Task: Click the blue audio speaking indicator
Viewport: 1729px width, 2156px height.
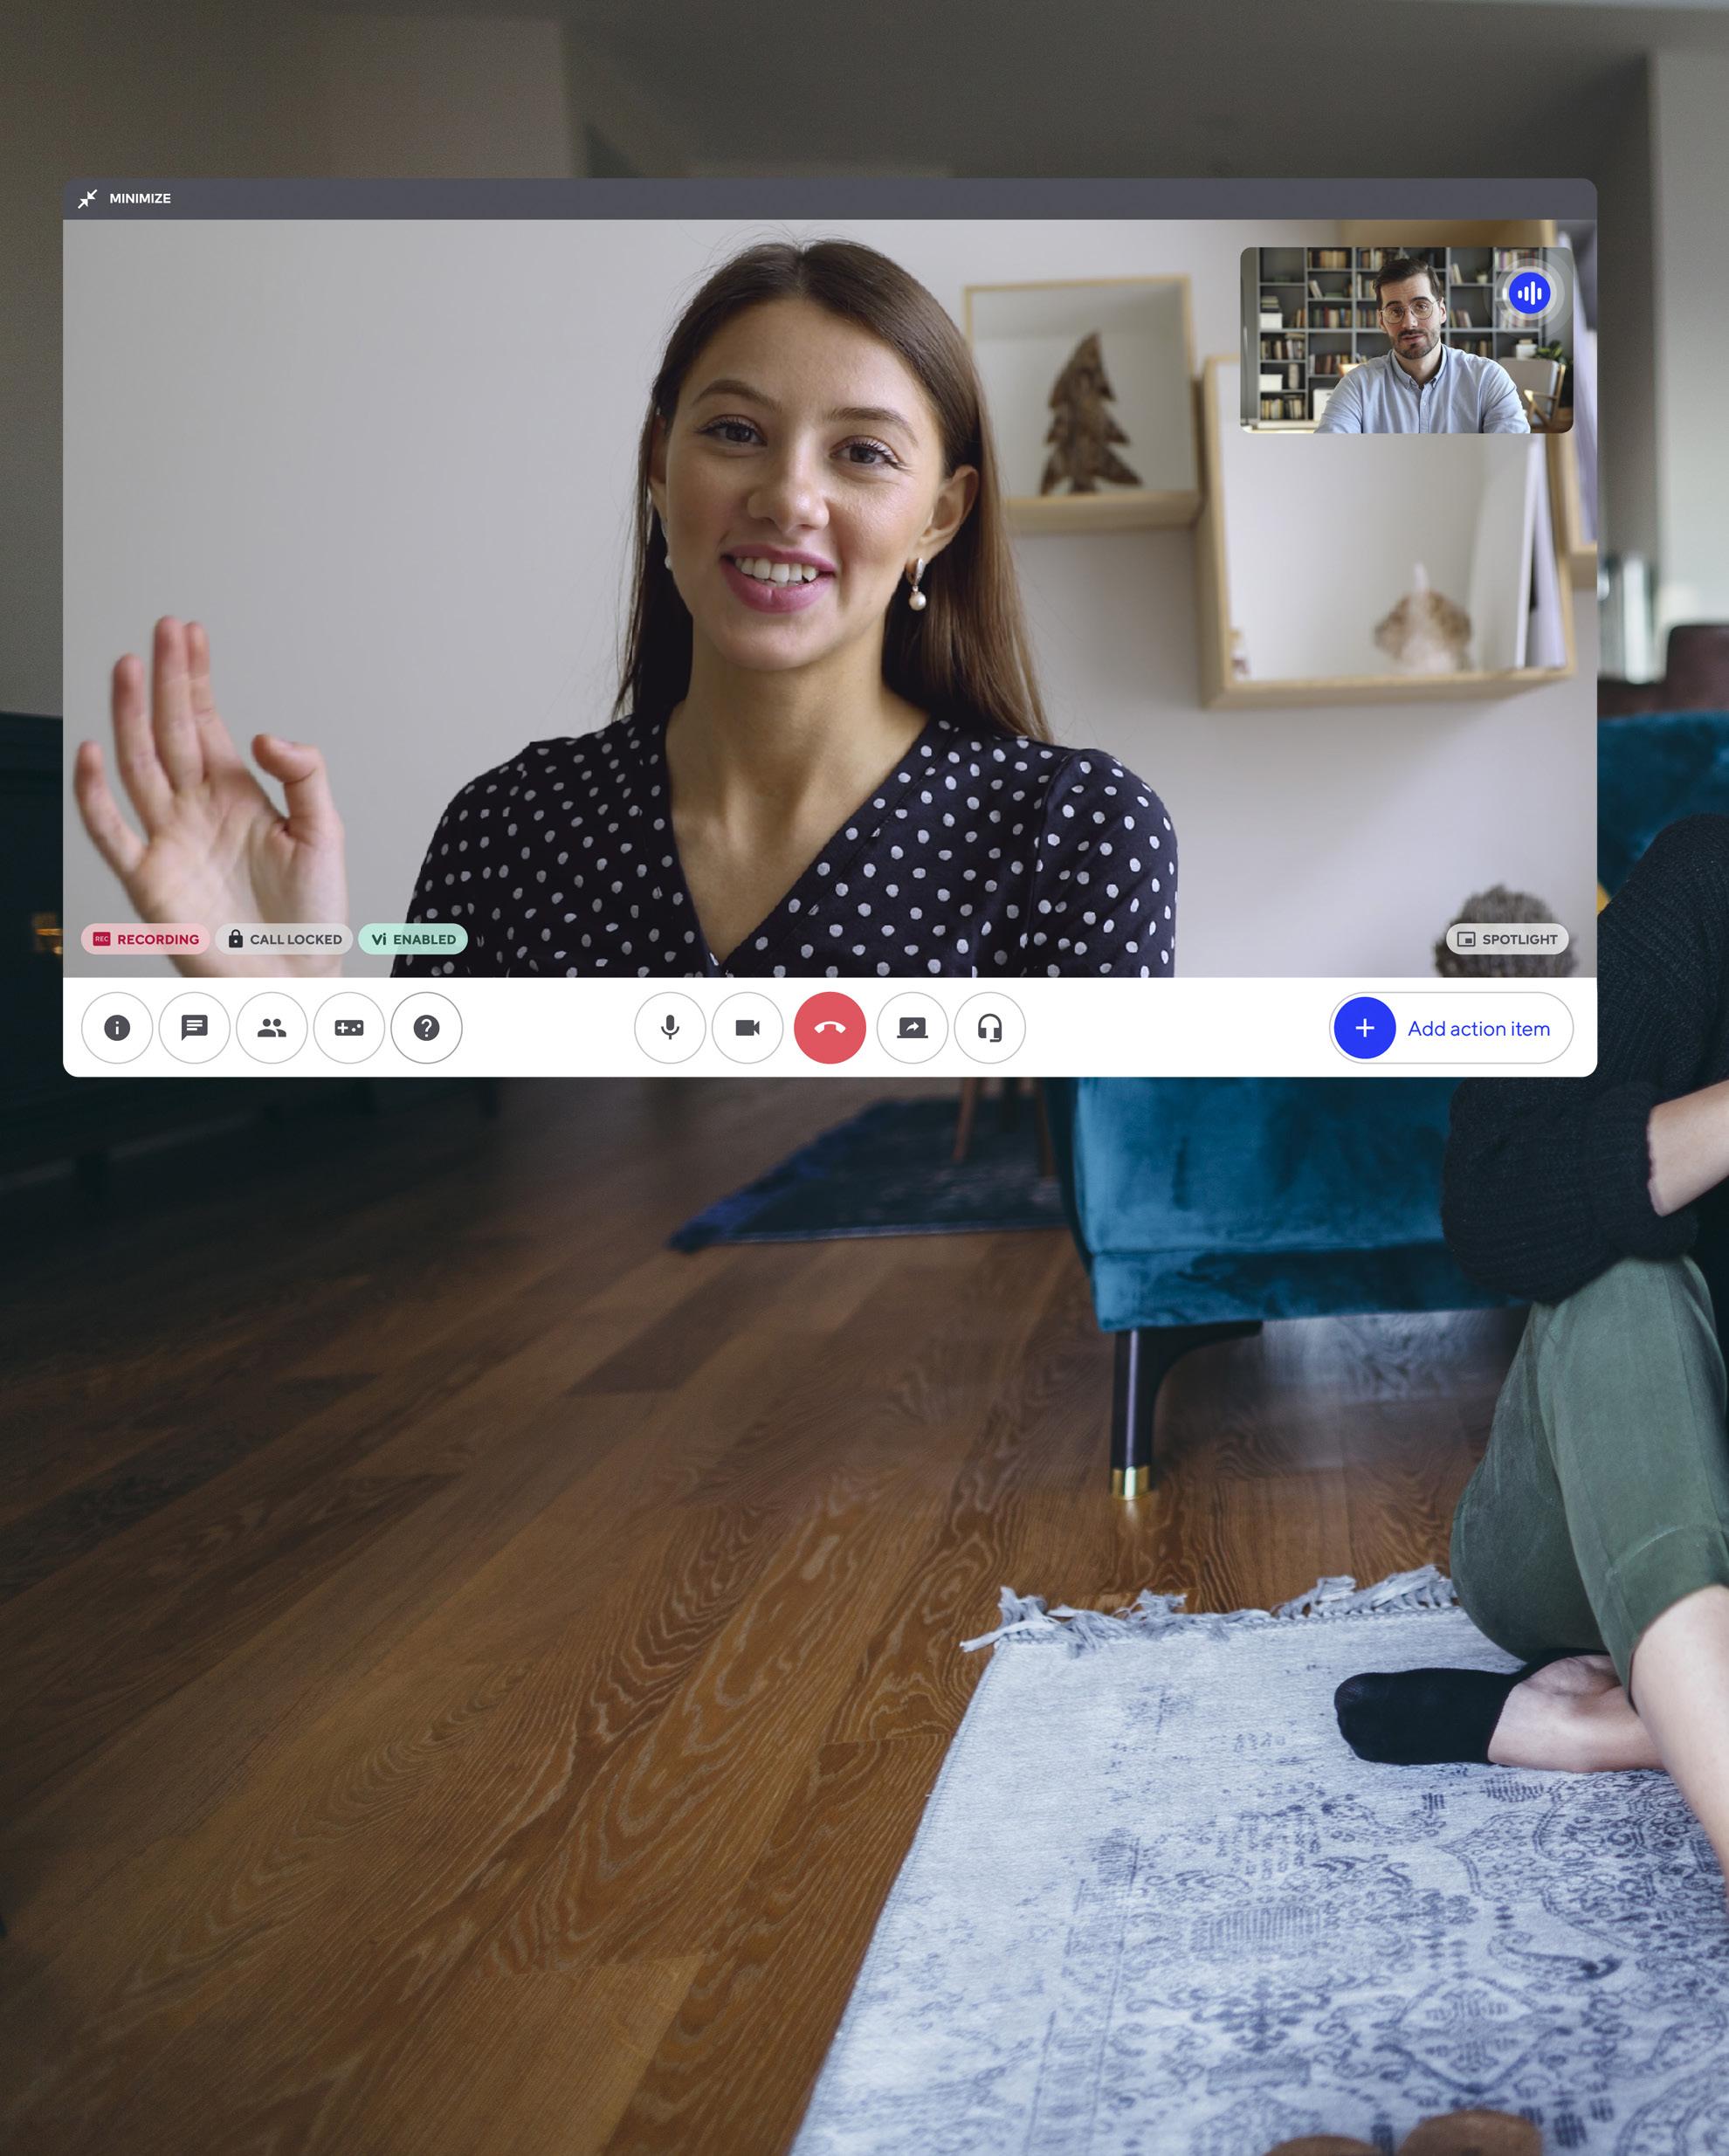Action: (1529, 293)
